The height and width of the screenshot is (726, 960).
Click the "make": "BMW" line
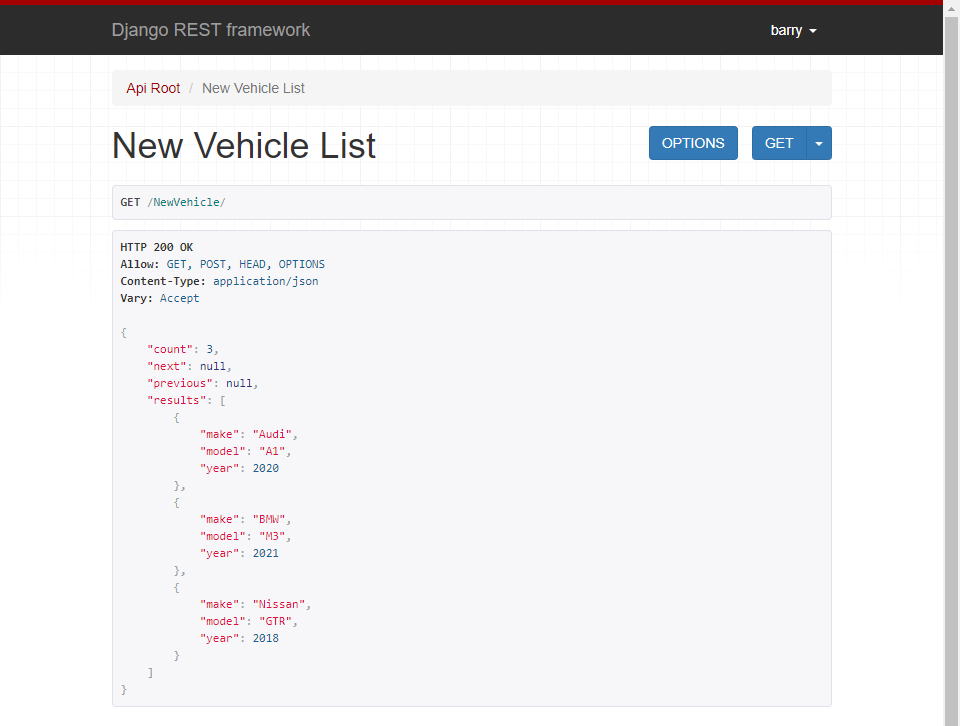tap(246, 519)
